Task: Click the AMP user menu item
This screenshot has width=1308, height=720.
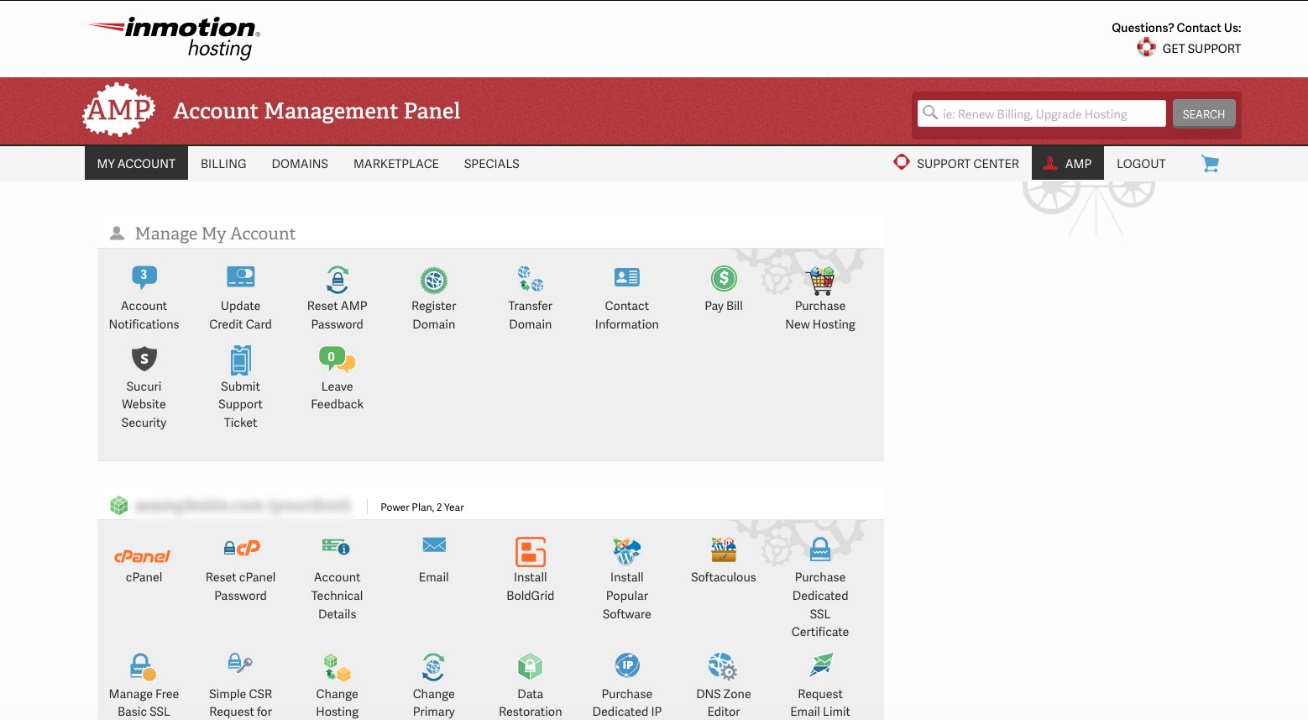Action: pos(1068,164)
